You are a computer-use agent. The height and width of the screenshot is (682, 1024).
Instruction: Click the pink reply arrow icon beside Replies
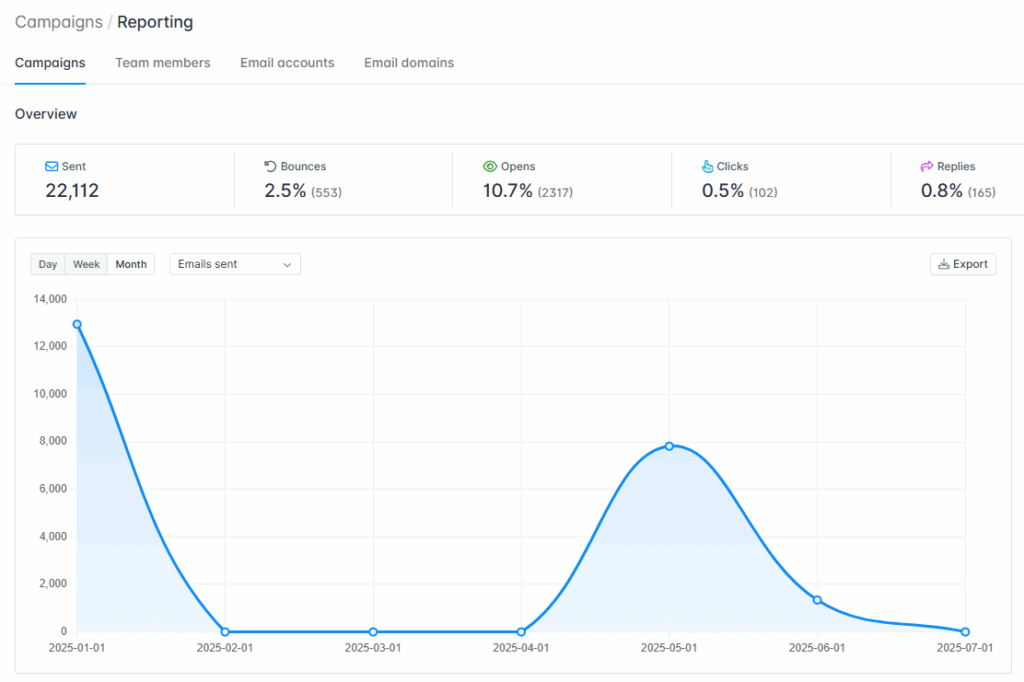click(x=926, y=167)
